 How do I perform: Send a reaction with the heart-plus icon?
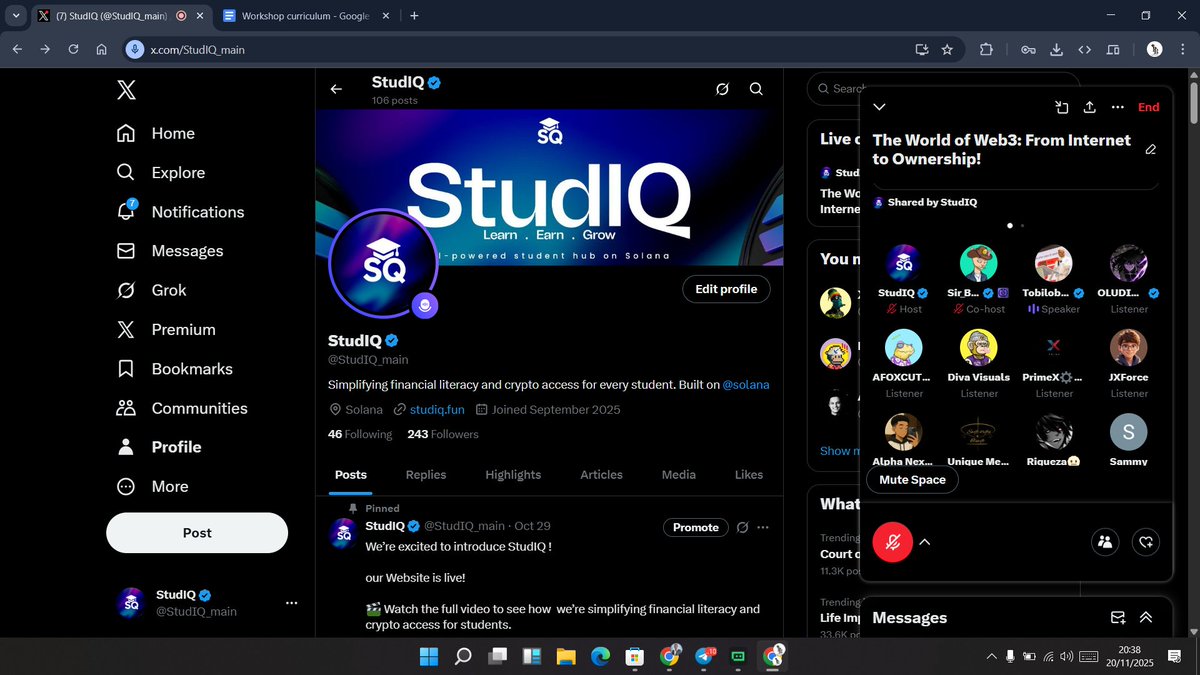point(1146,541)
